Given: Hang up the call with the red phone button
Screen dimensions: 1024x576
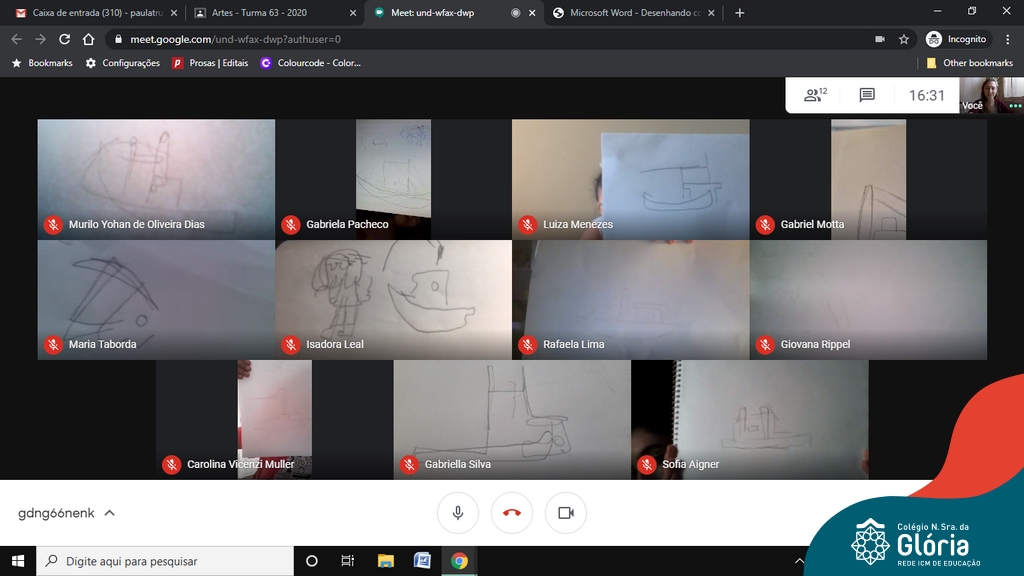Looking at the screenshot, I should pyautogui.click(x=512, y=513).
